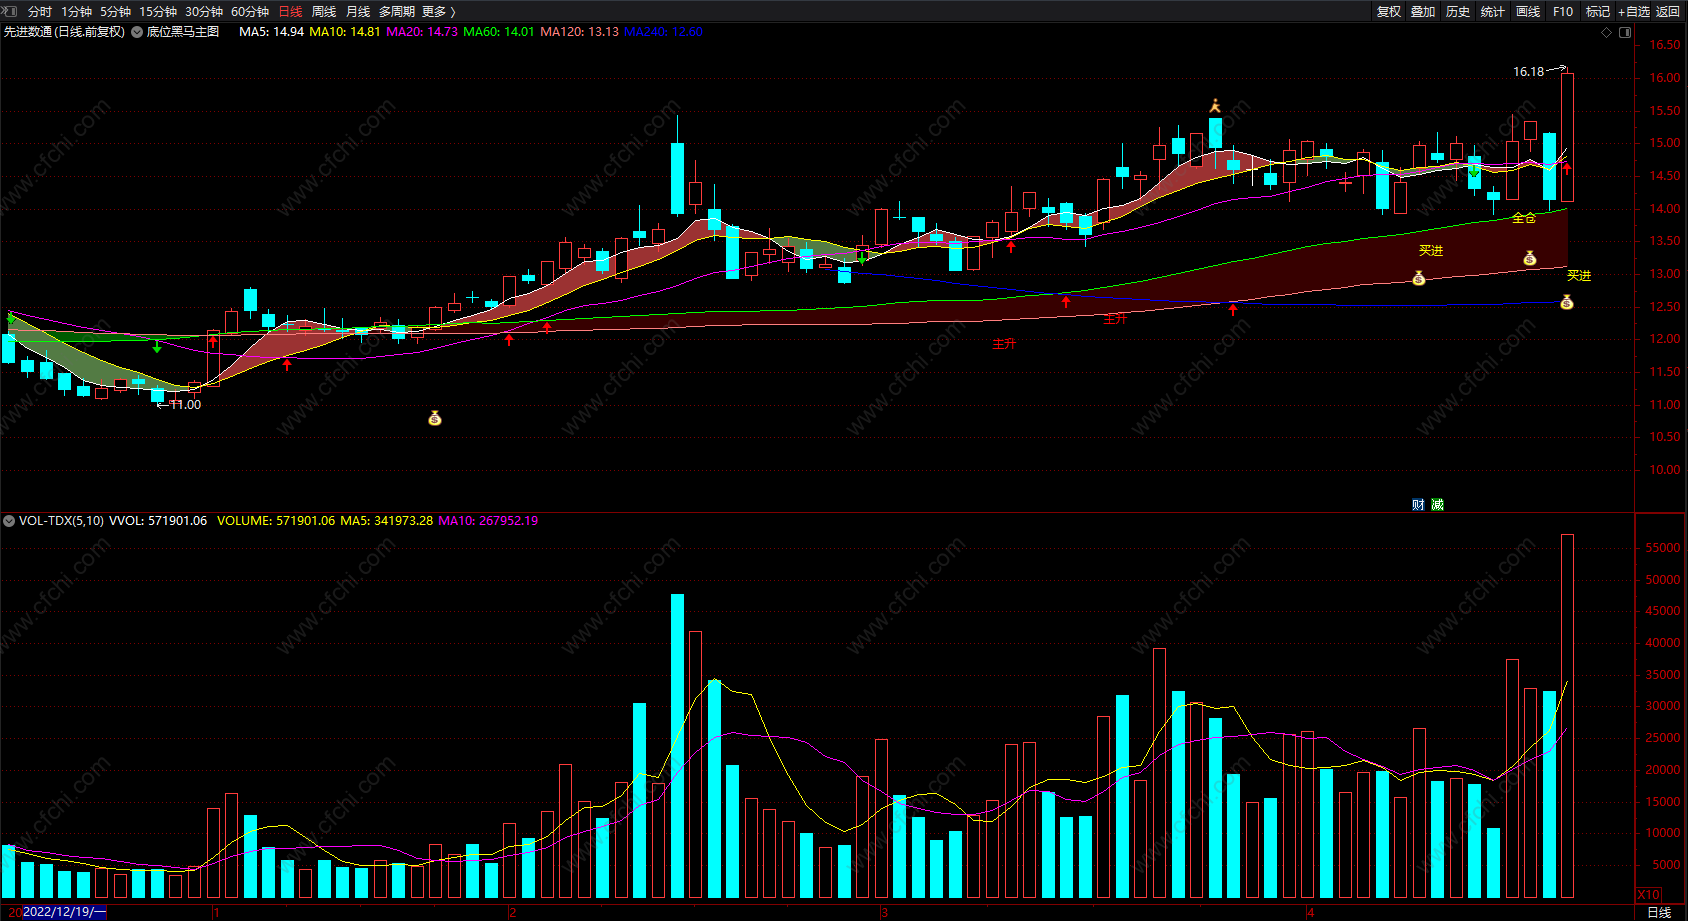Click the 复权 adjustment button

pos(1389,12)
